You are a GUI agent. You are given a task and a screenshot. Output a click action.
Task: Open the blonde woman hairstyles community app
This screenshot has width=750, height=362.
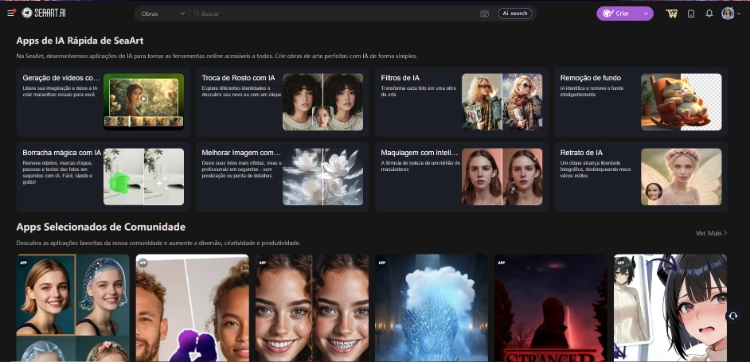pyautogui.click(x=73, y=308)
